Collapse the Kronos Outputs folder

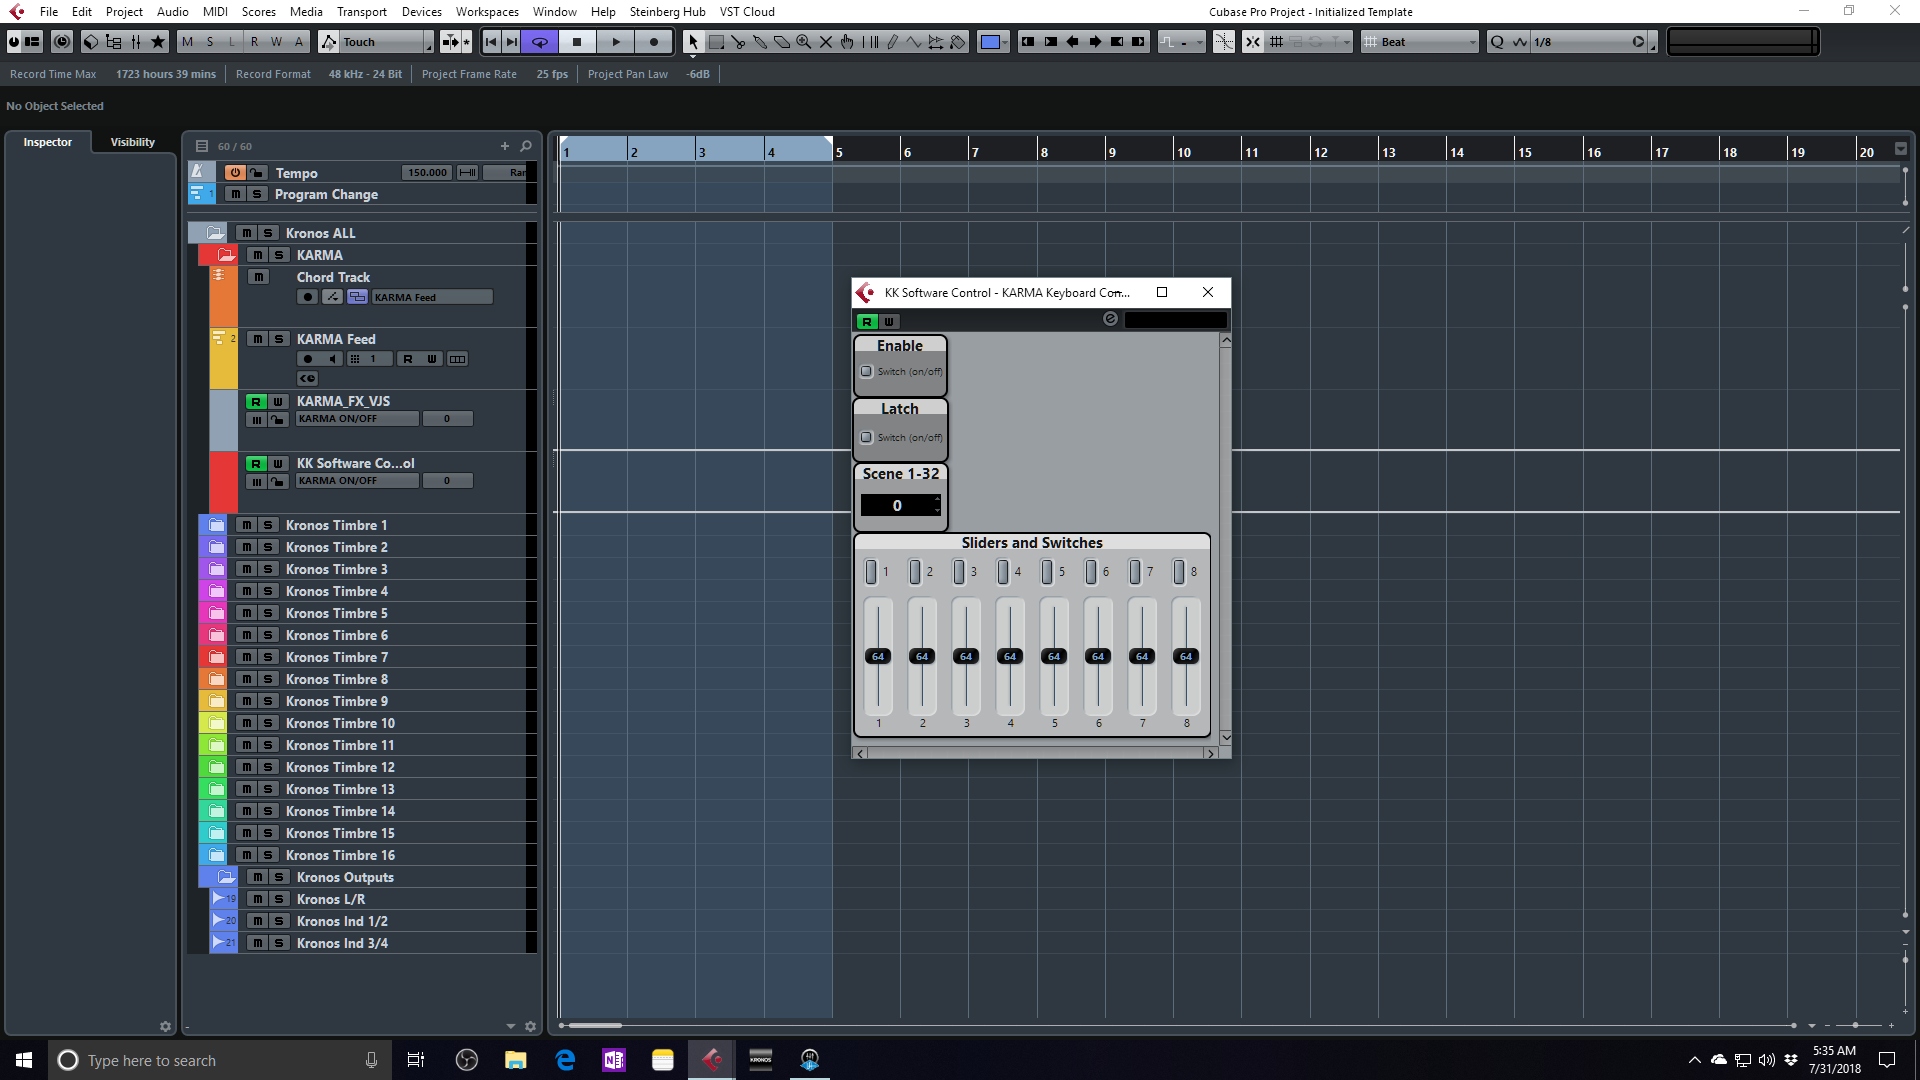[226, 877]
